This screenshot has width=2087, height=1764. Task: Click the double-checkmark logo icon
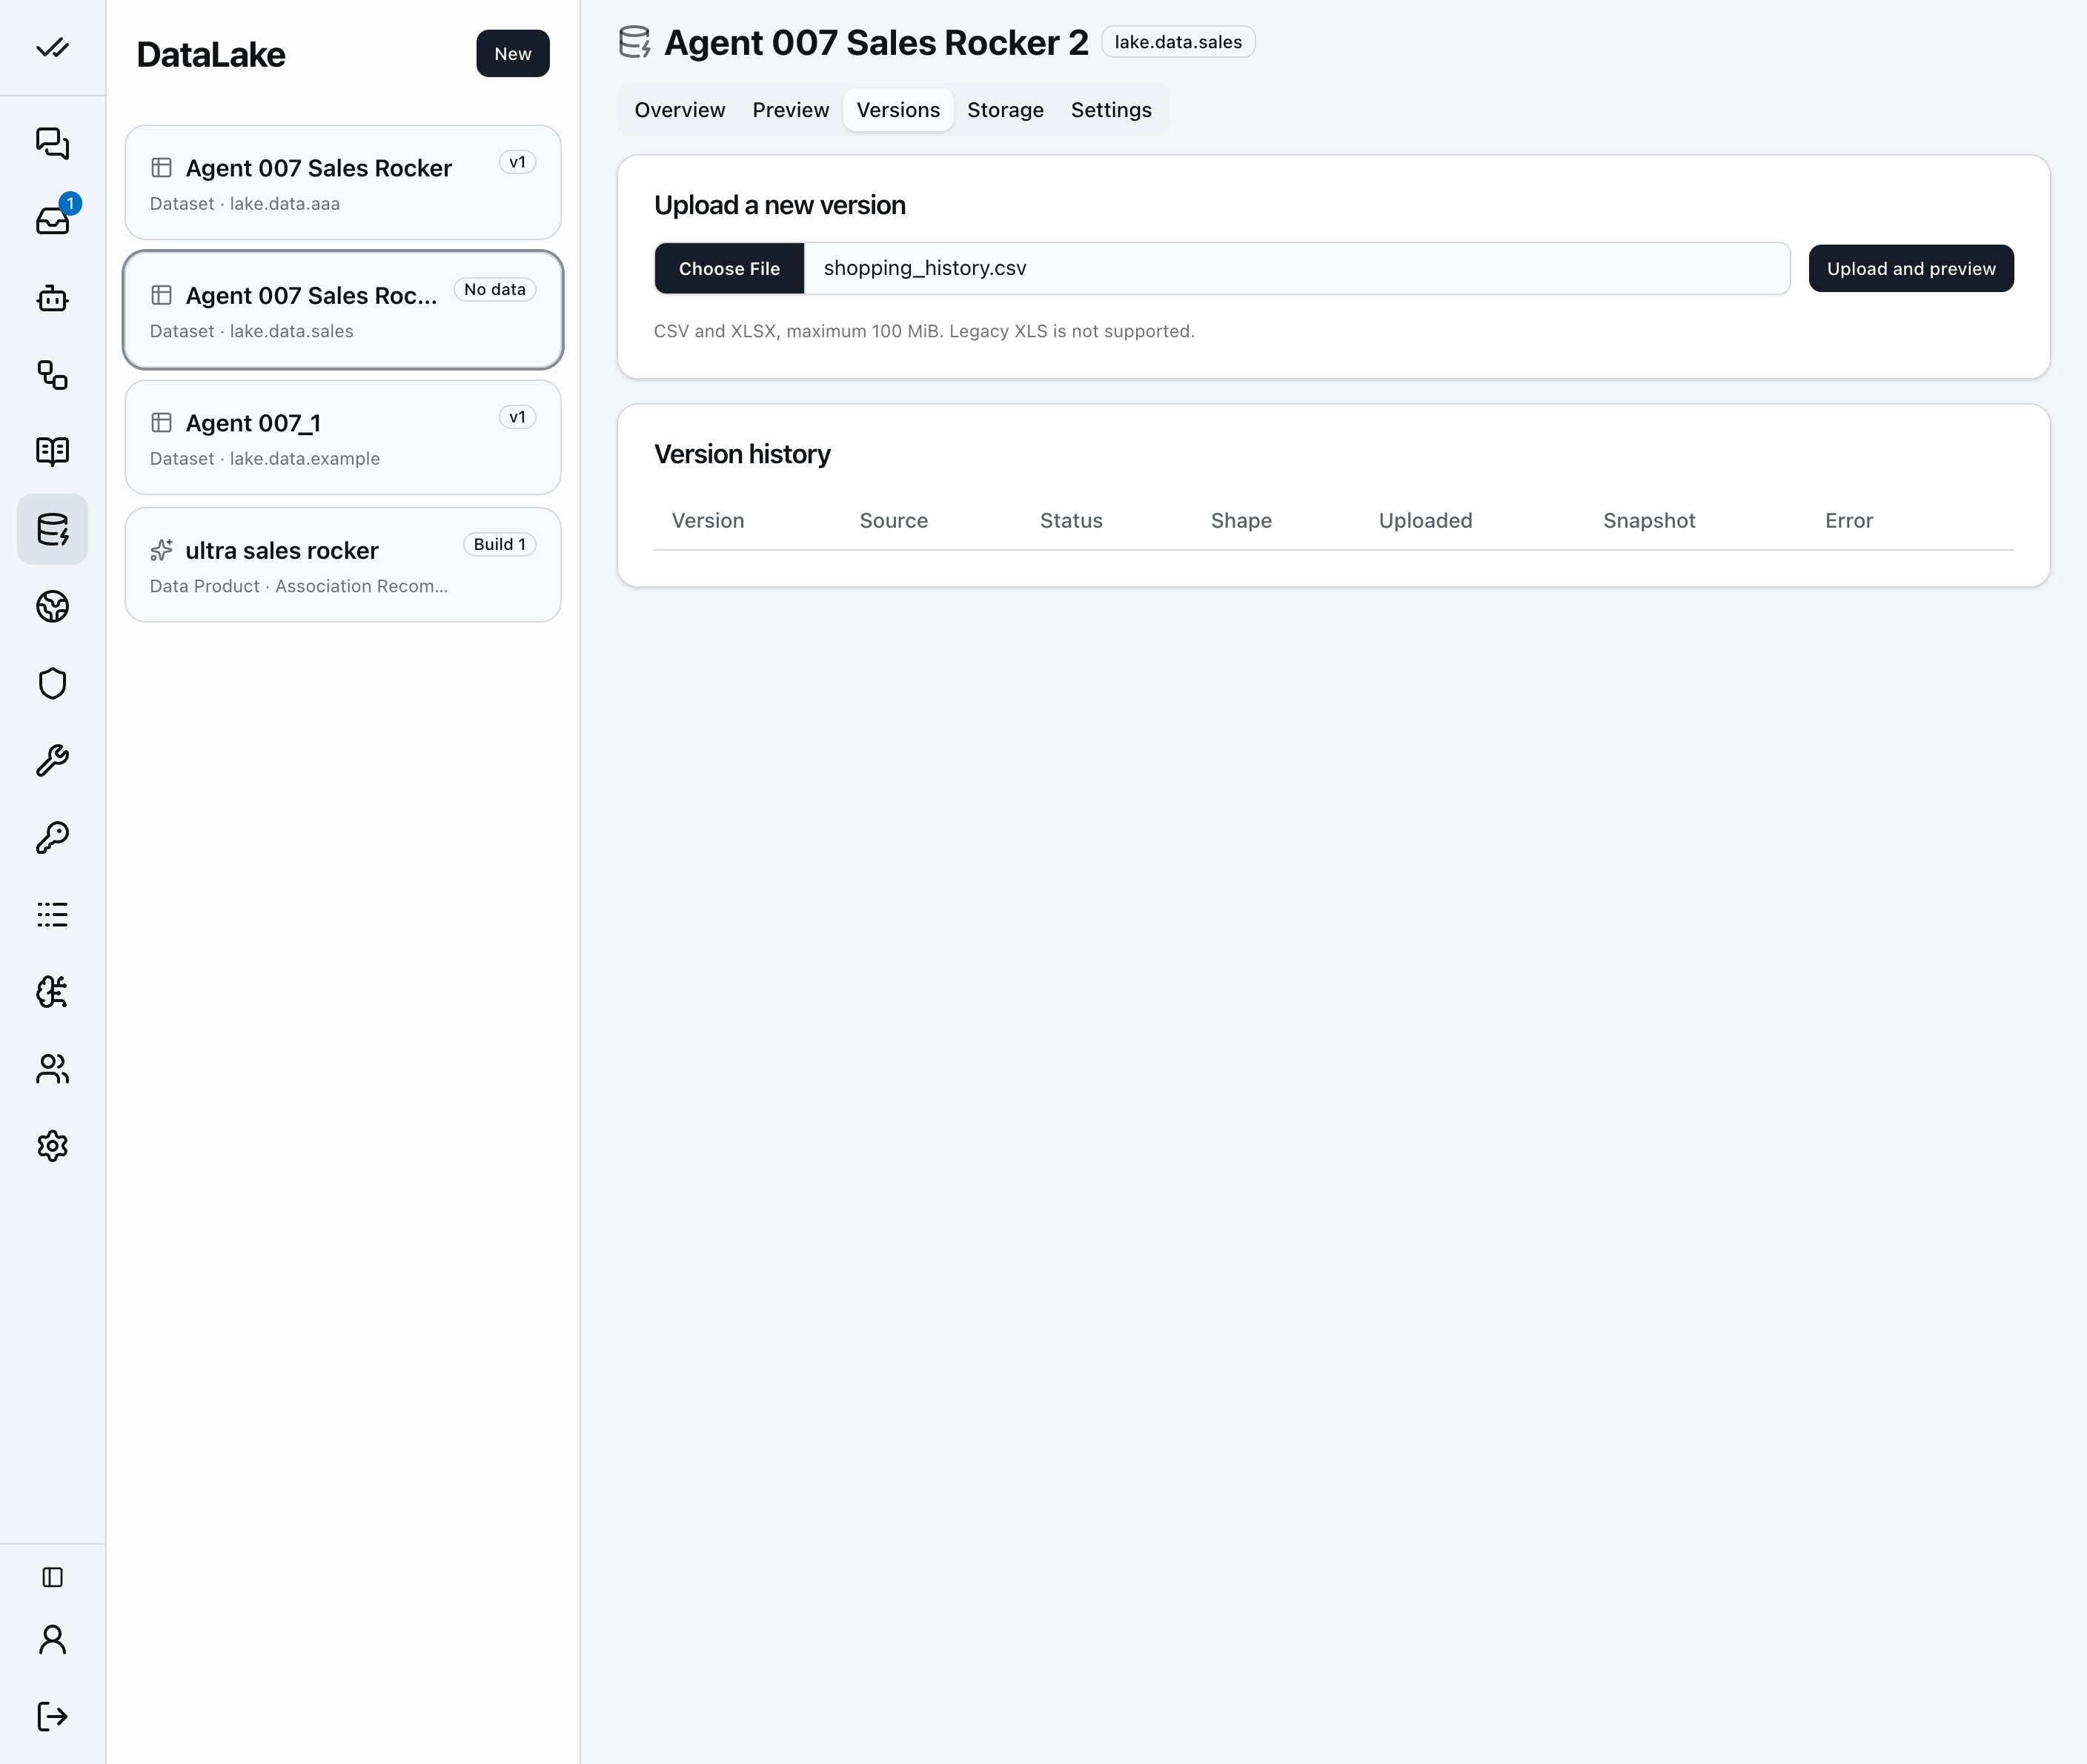(52, 48)
